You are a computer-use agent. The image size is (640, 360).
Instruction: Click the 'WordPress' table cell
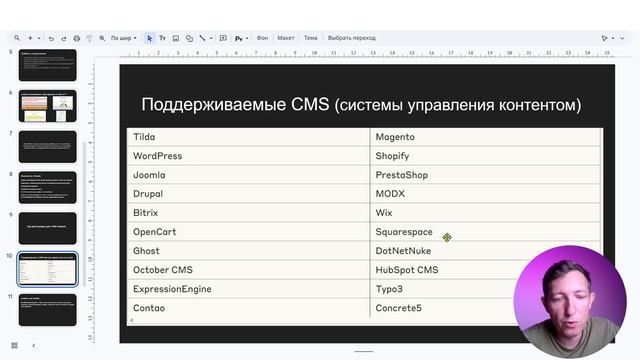coord(248,156)
